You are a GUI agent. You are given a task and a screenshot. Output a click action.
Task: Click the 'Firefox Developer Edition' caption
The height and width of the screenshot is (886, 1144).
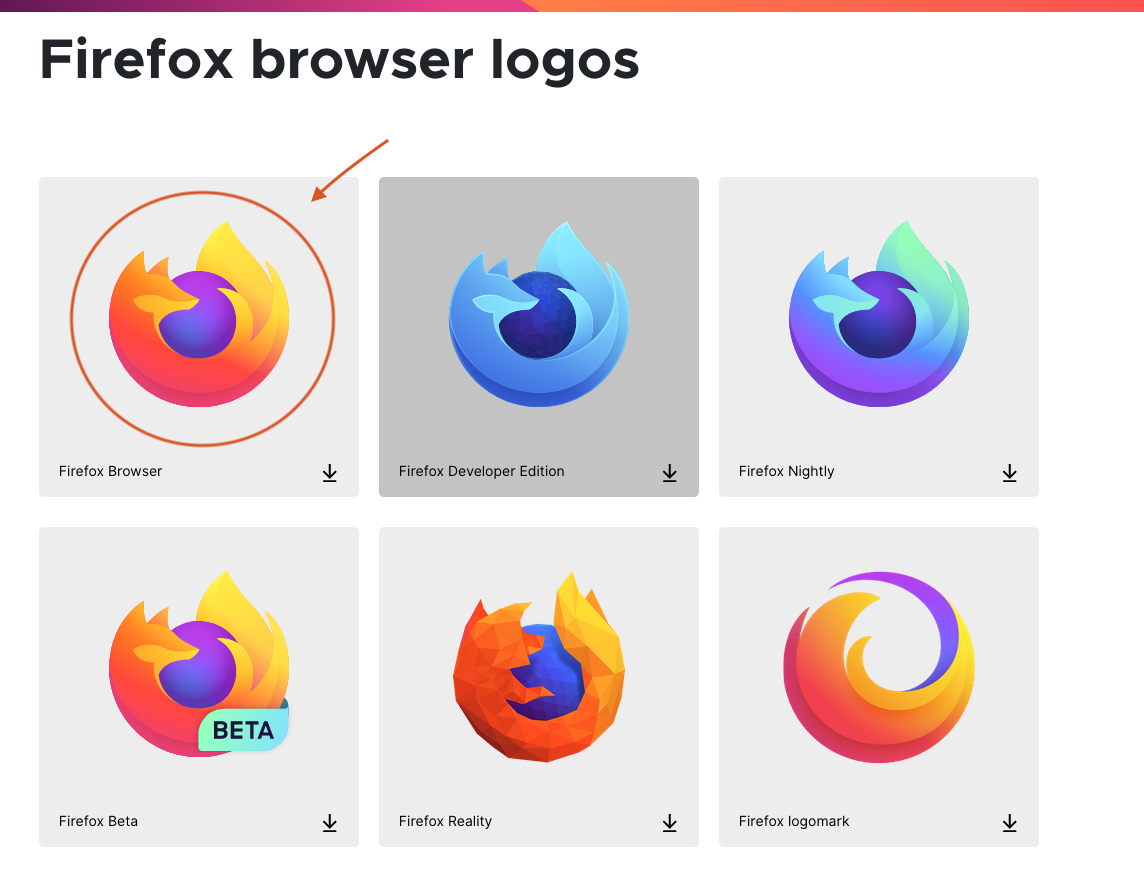tap(482, 471)
